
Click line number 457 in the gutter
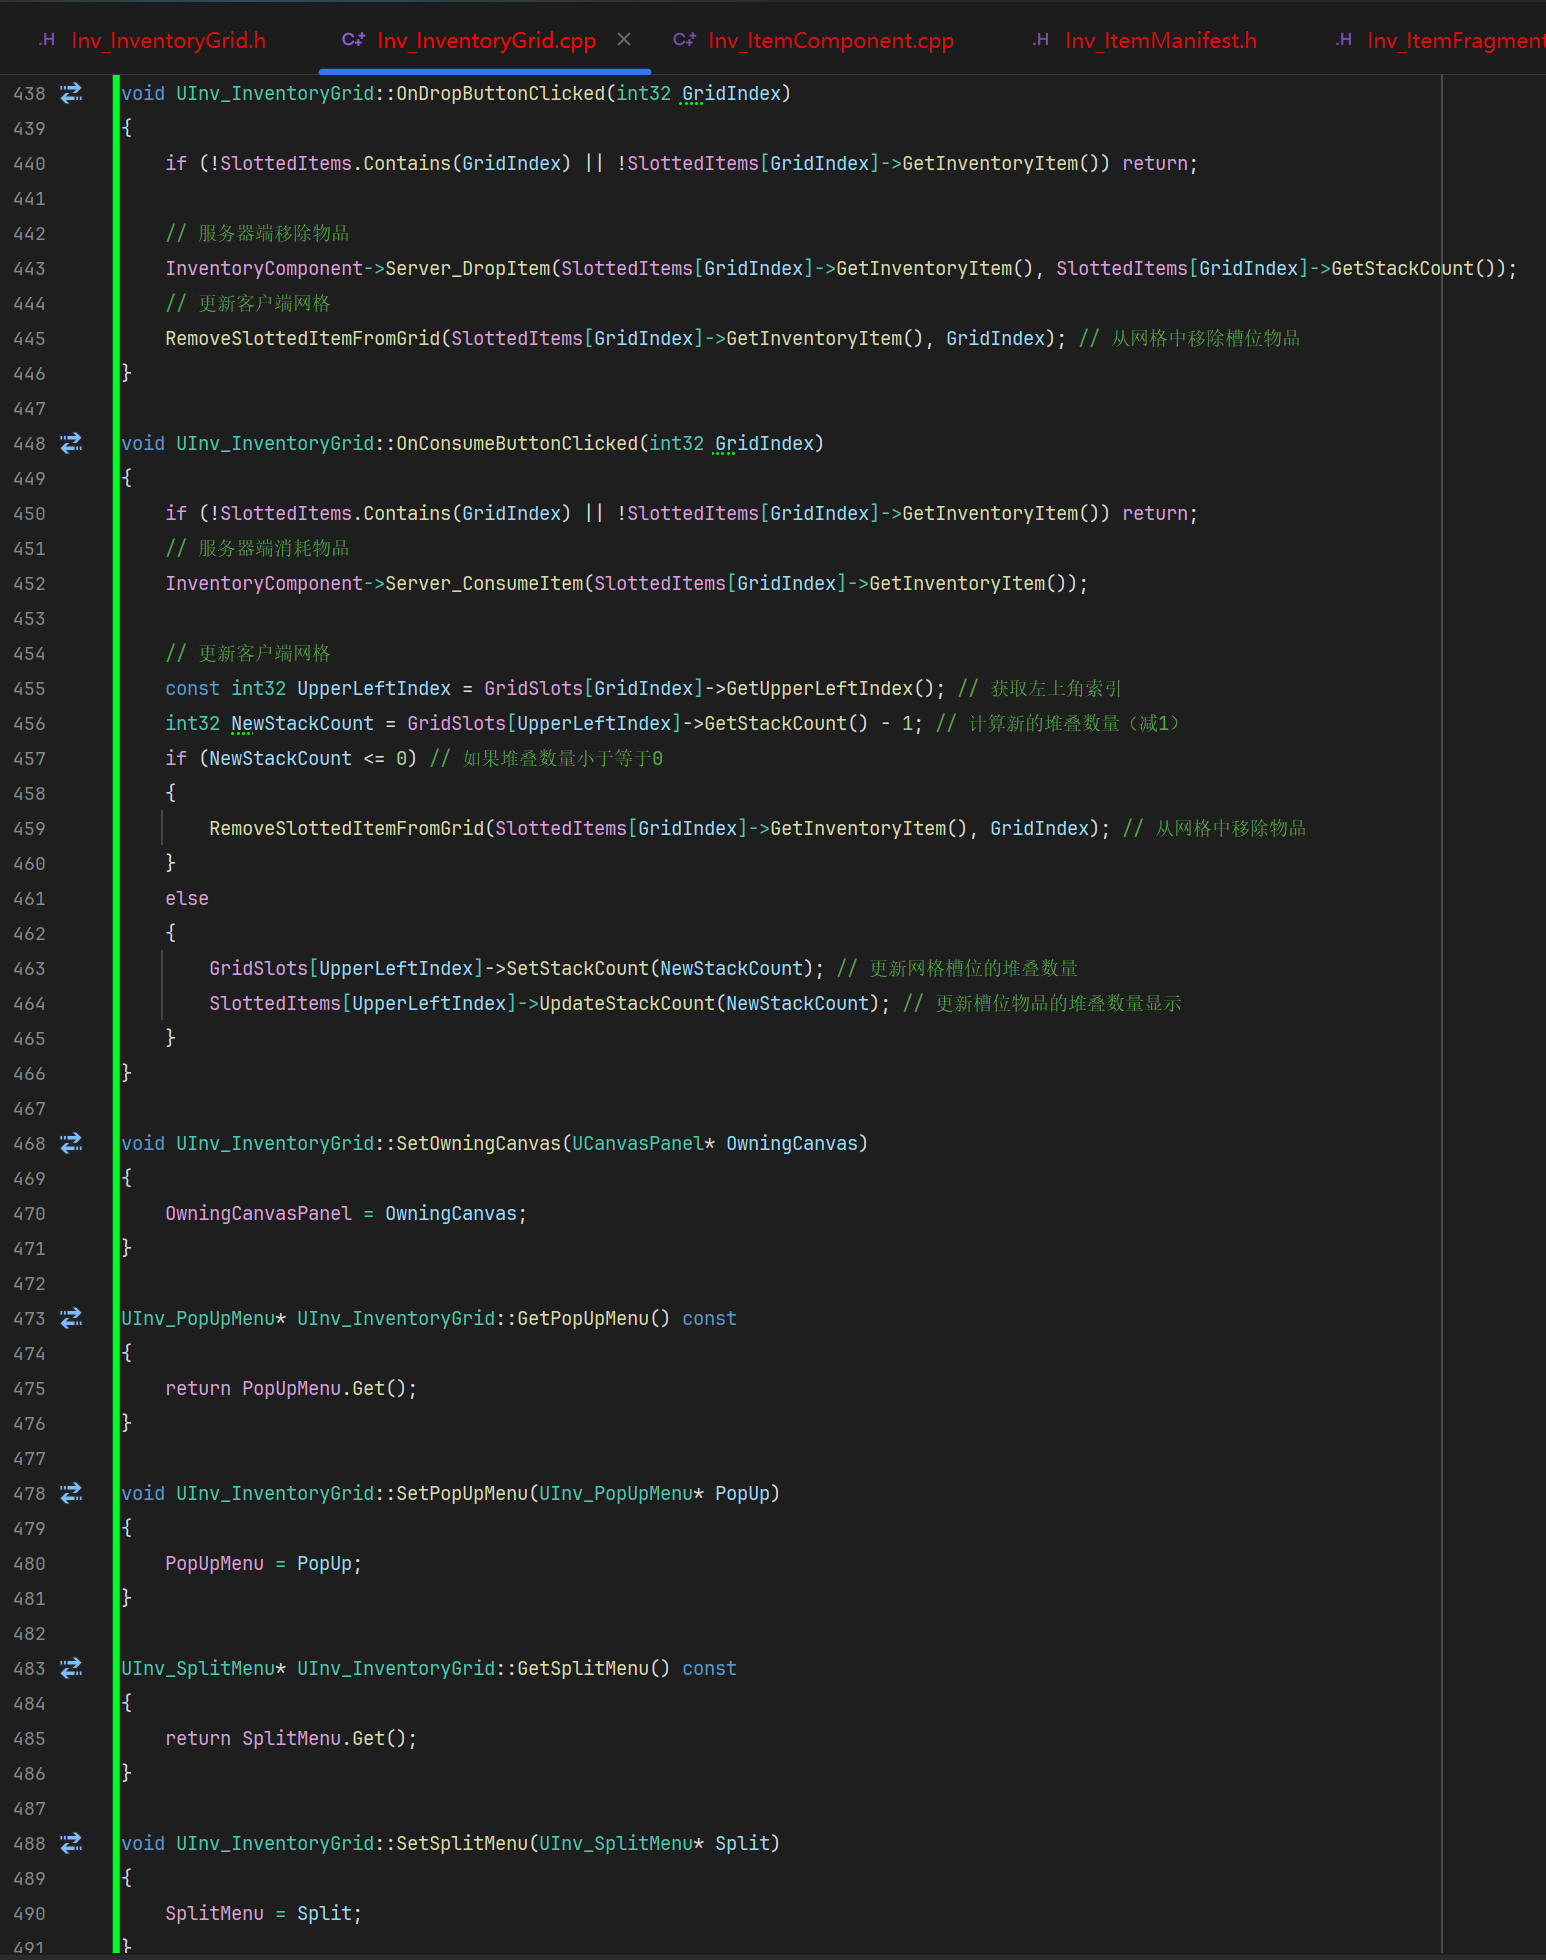pos(29,759)
